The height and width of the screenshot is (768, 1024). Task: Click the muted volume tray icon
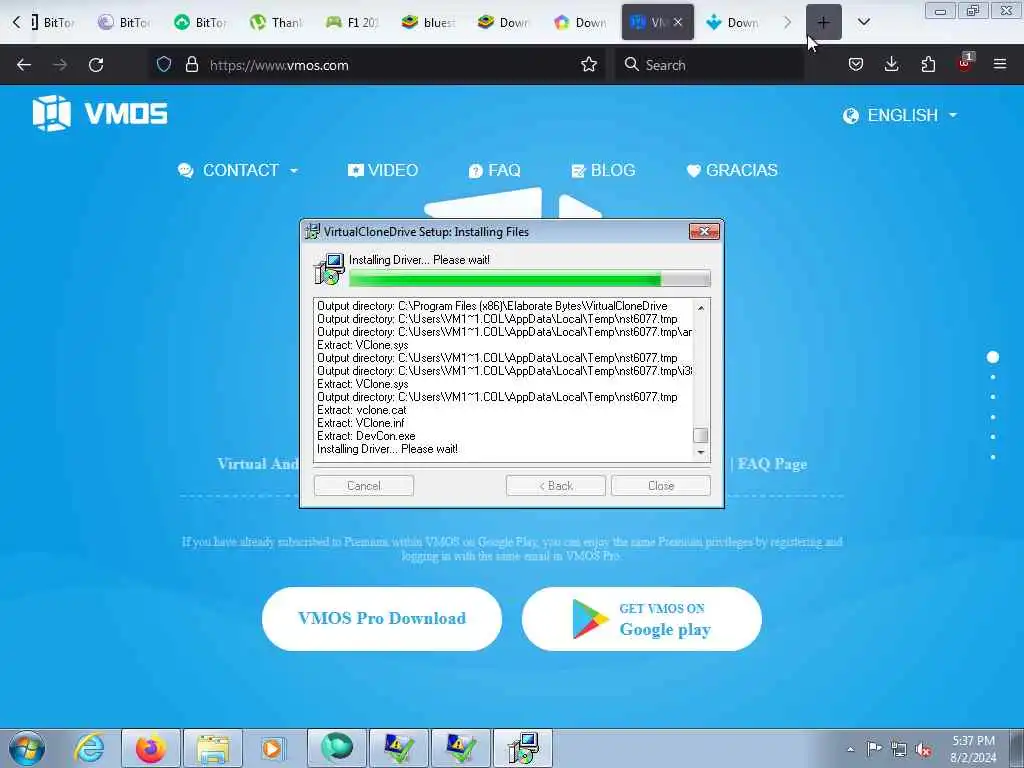point(923,749)
